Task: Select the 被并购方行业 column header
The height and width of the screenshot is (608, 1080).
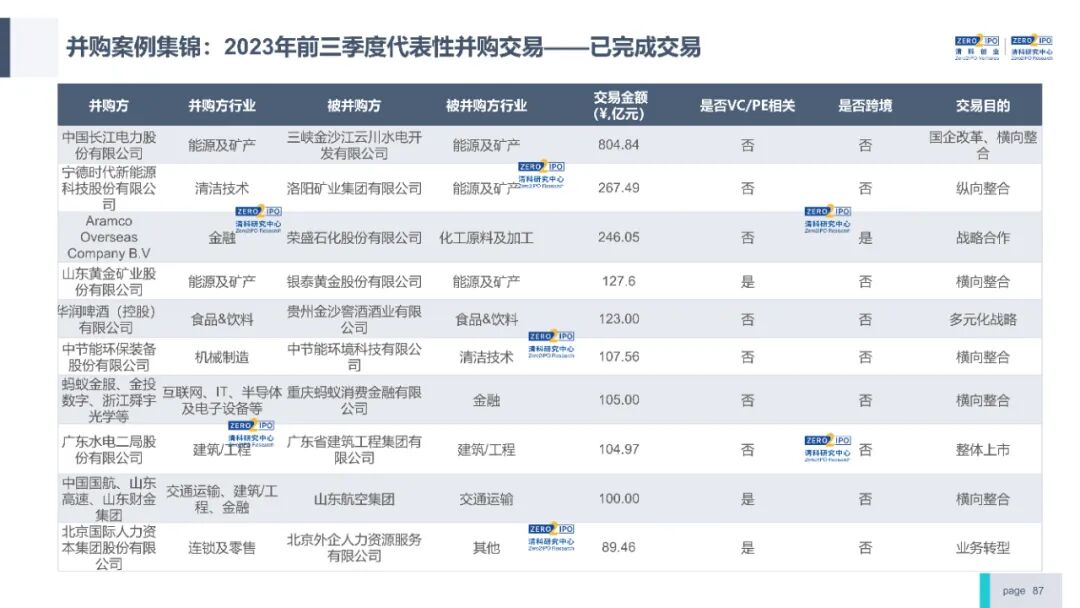Action: pyautogui.click(x=486, y=105)
